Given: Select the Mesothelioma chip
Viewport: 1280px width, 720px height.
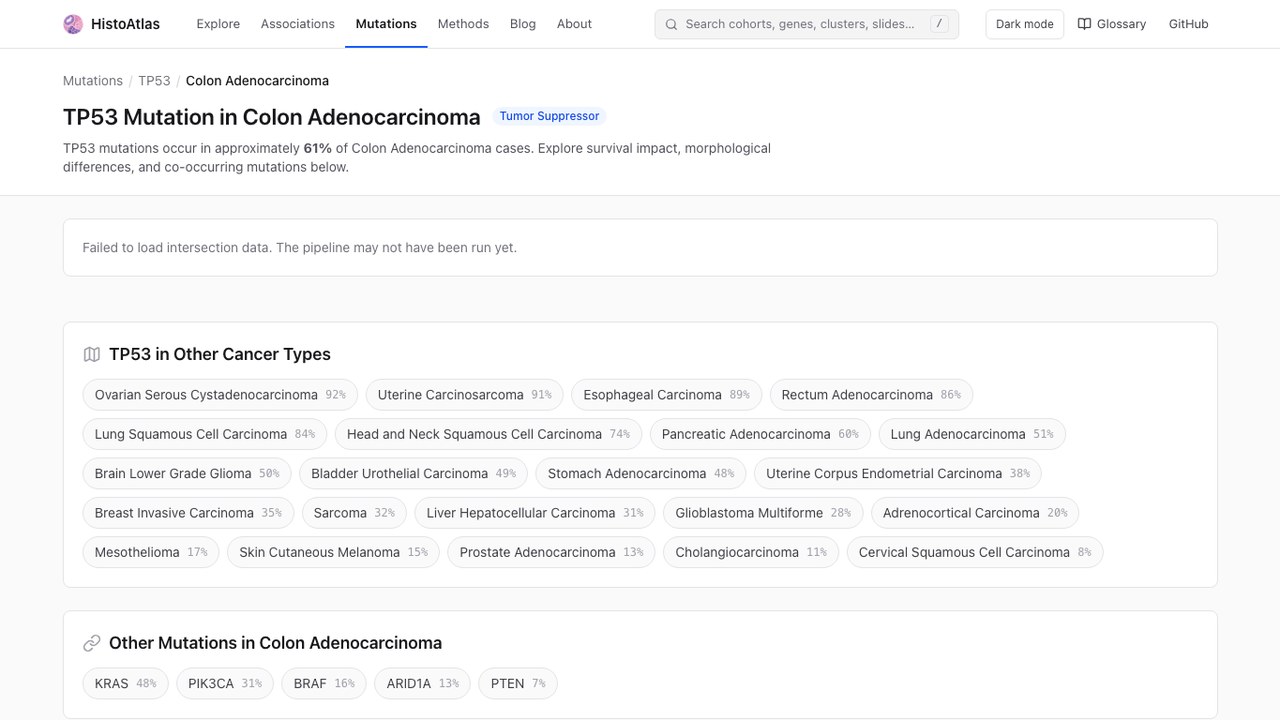Looking at the screenshot, I should pos(151,552).
